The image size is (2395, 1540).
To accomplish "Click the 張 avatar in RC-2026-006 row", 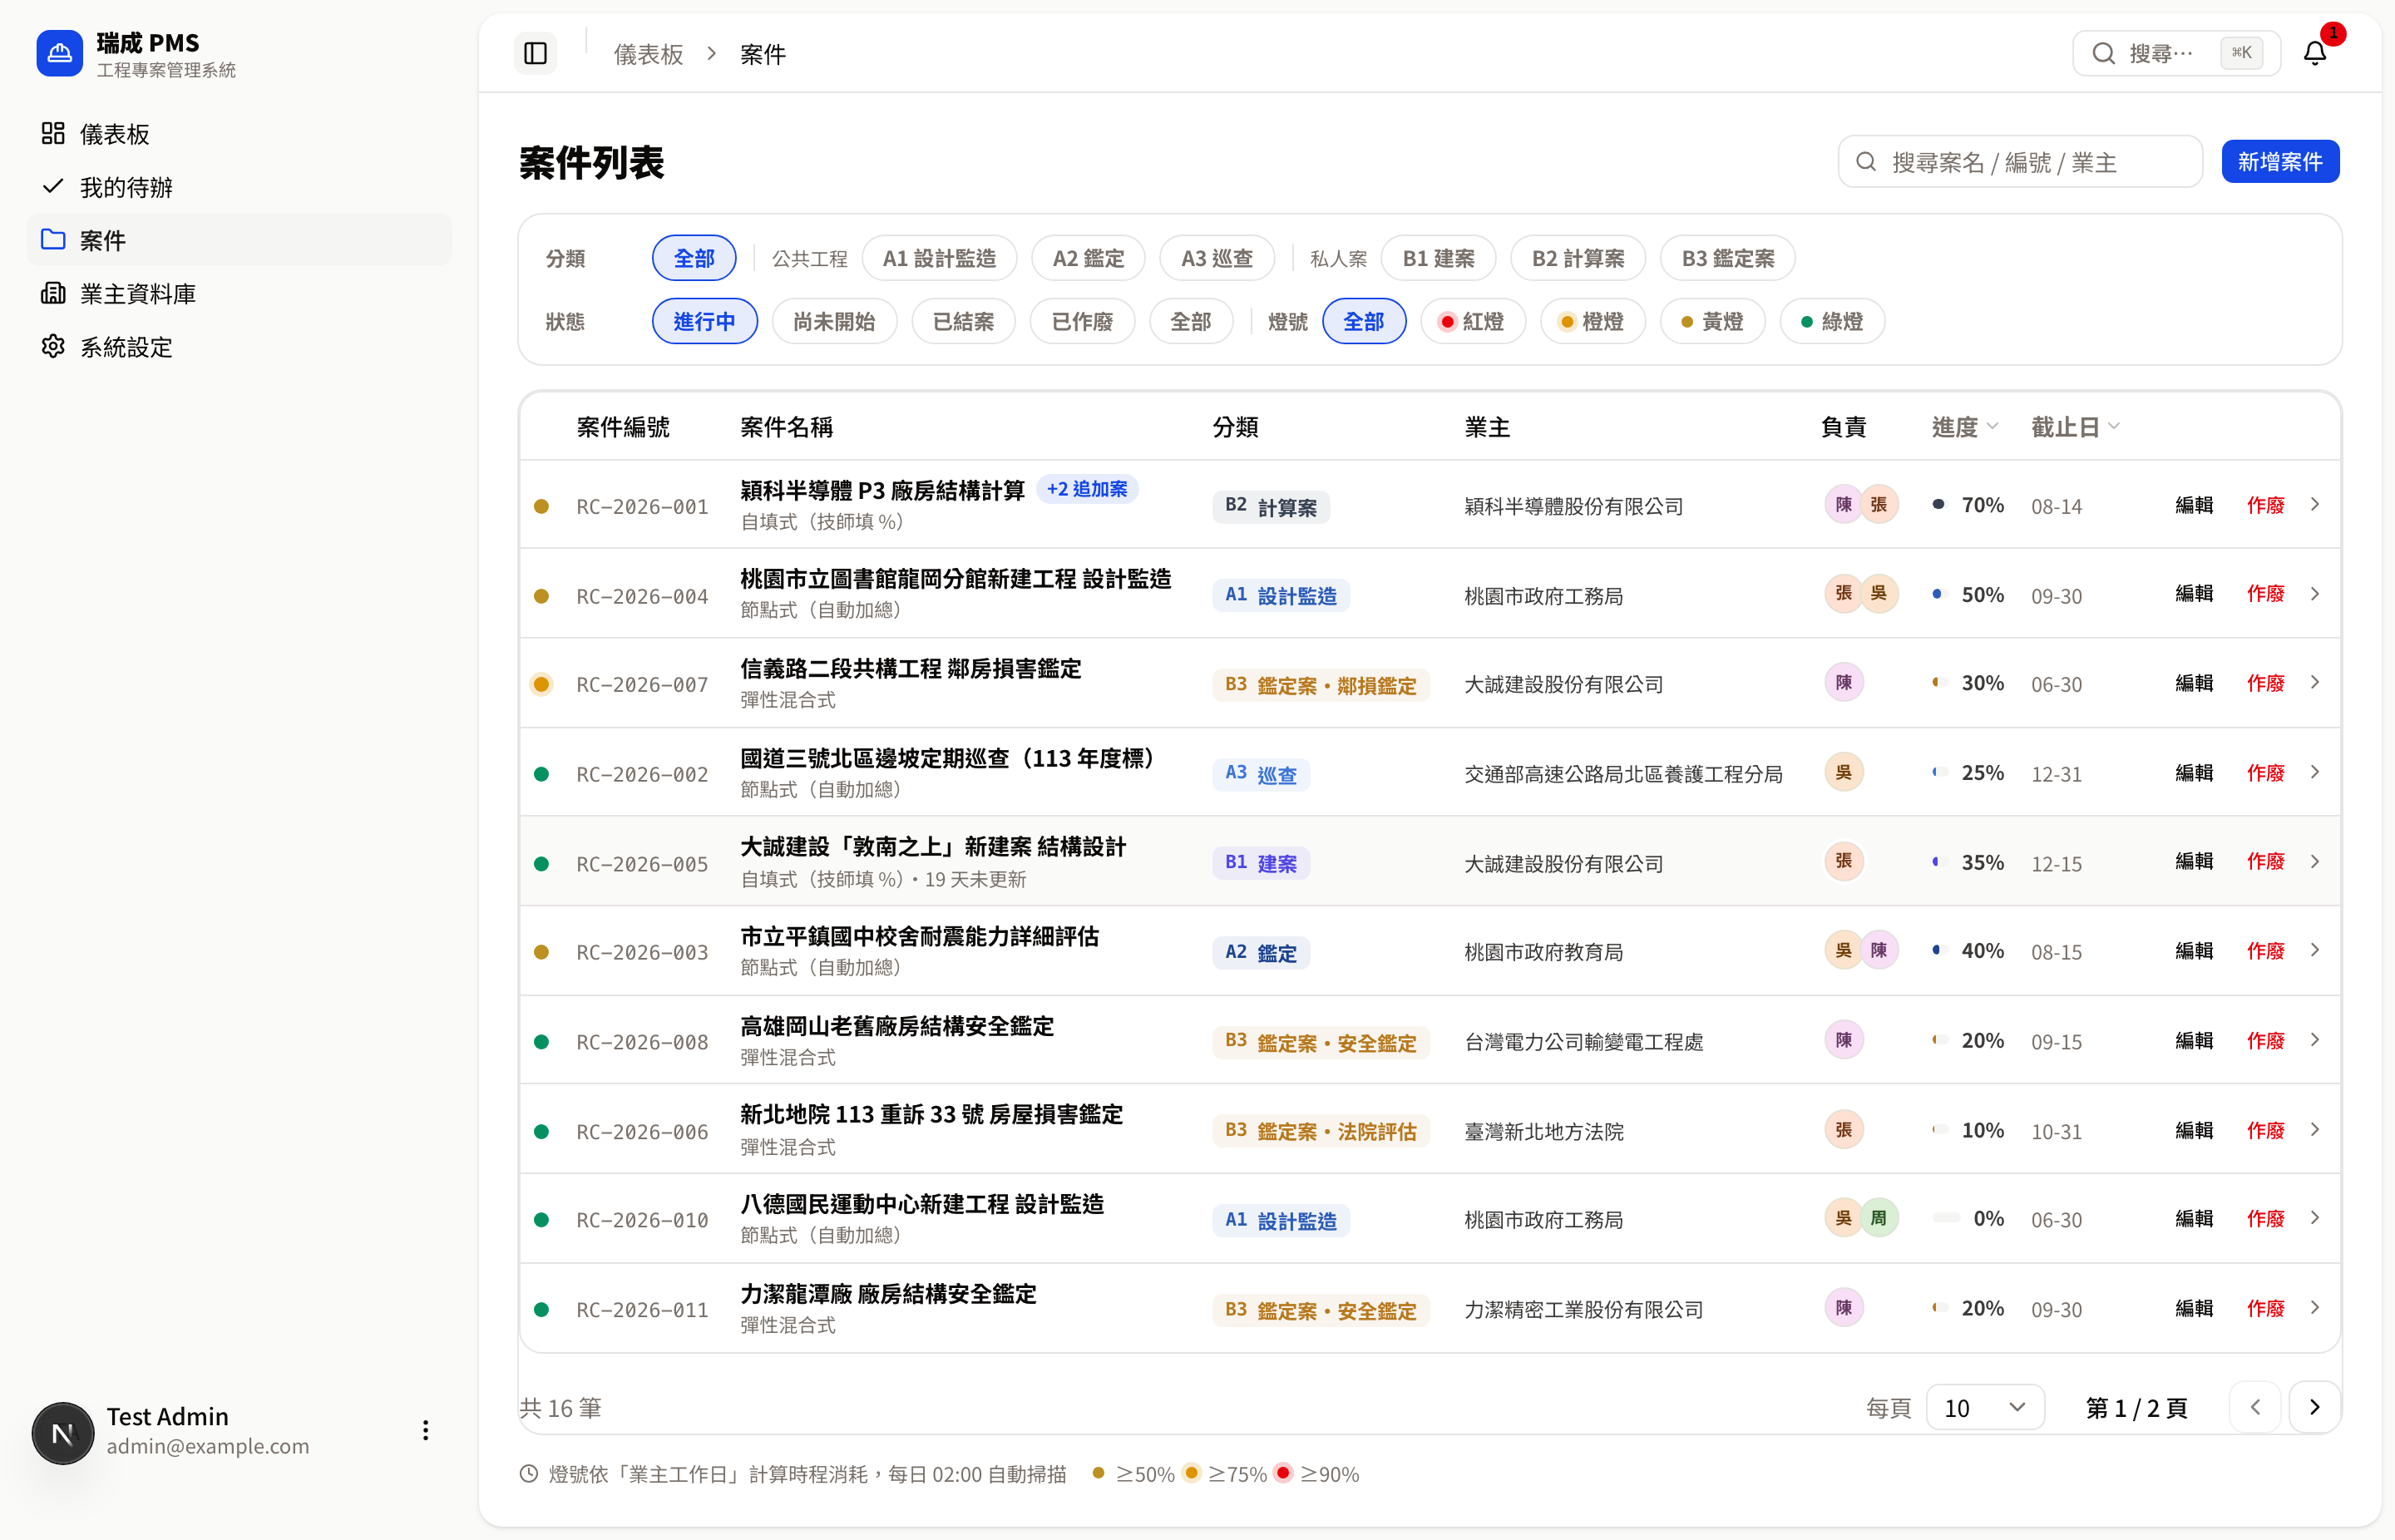I will coord(1843,1130).
